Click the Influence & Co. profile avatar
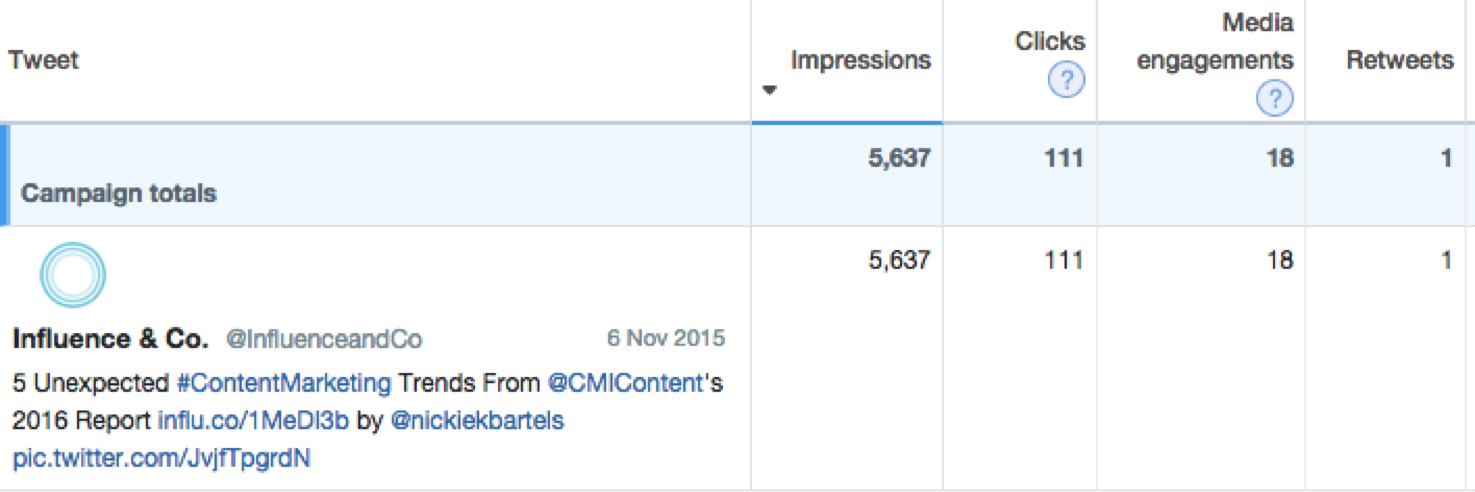 [x=73, y=275]
